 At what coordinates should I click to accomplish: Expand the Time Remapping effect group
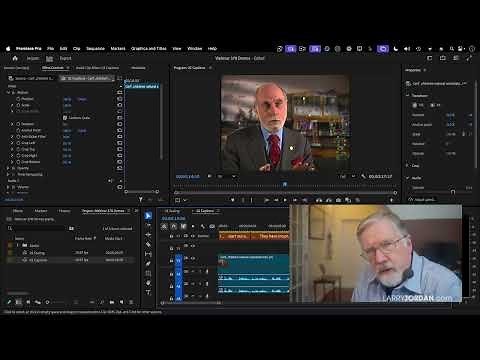coord(8,175)
